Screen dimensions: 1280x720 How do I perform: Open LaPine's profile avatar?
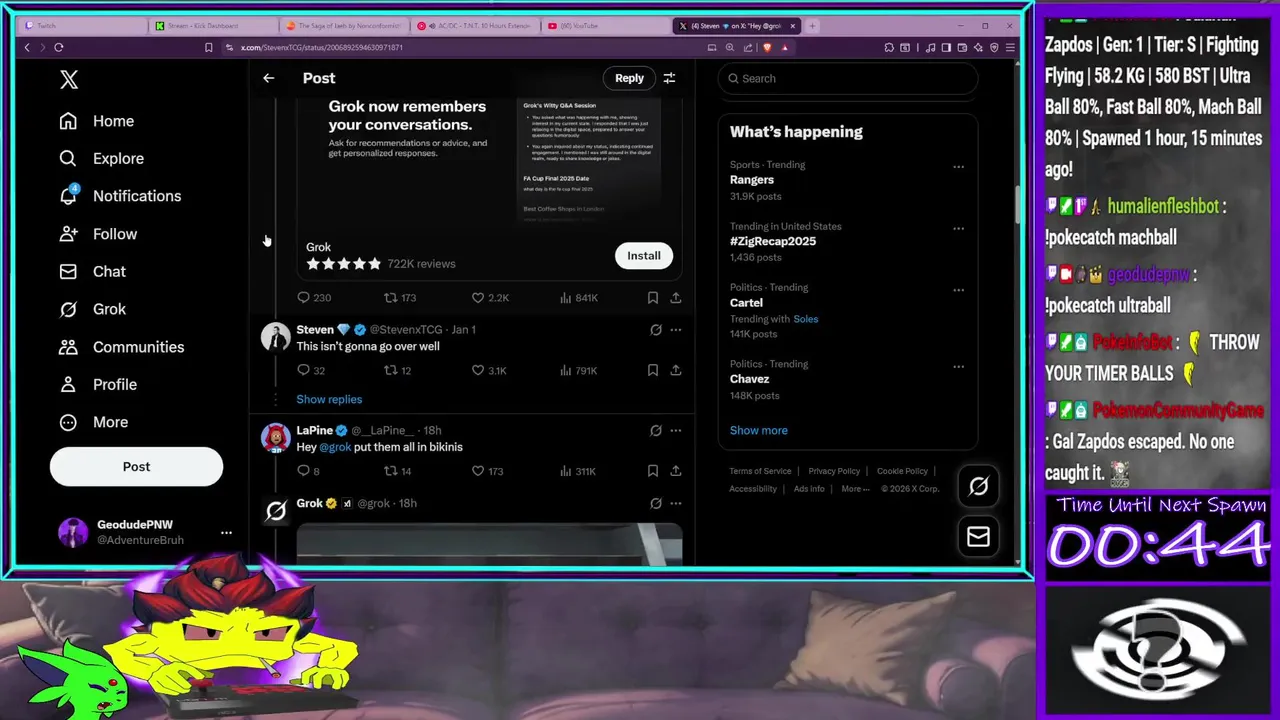click(275, 438)
